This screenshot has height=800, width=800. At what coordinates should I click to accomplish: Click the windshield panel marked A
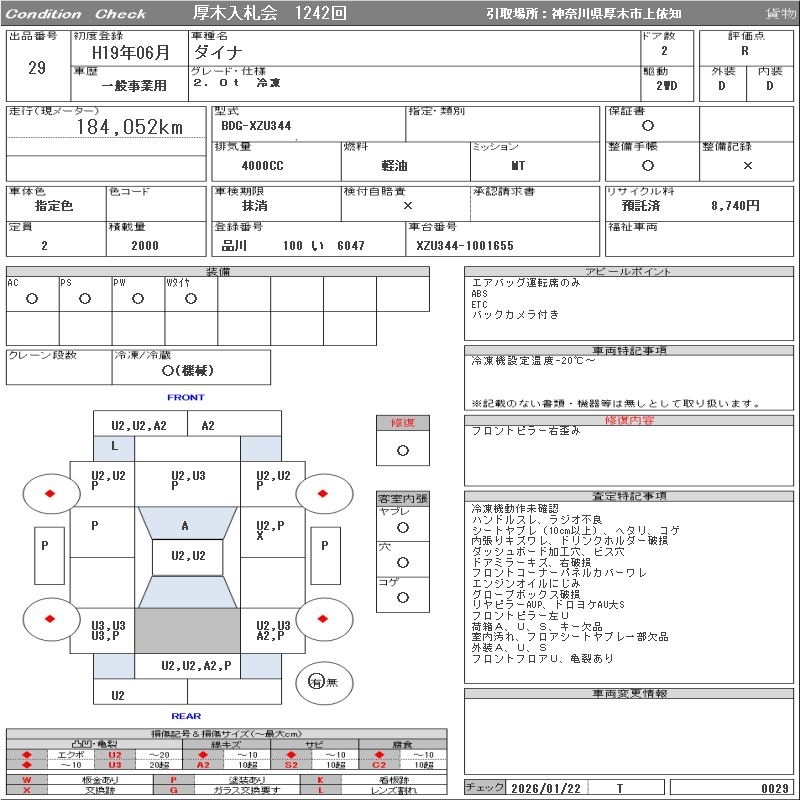[x=185, y=526]
